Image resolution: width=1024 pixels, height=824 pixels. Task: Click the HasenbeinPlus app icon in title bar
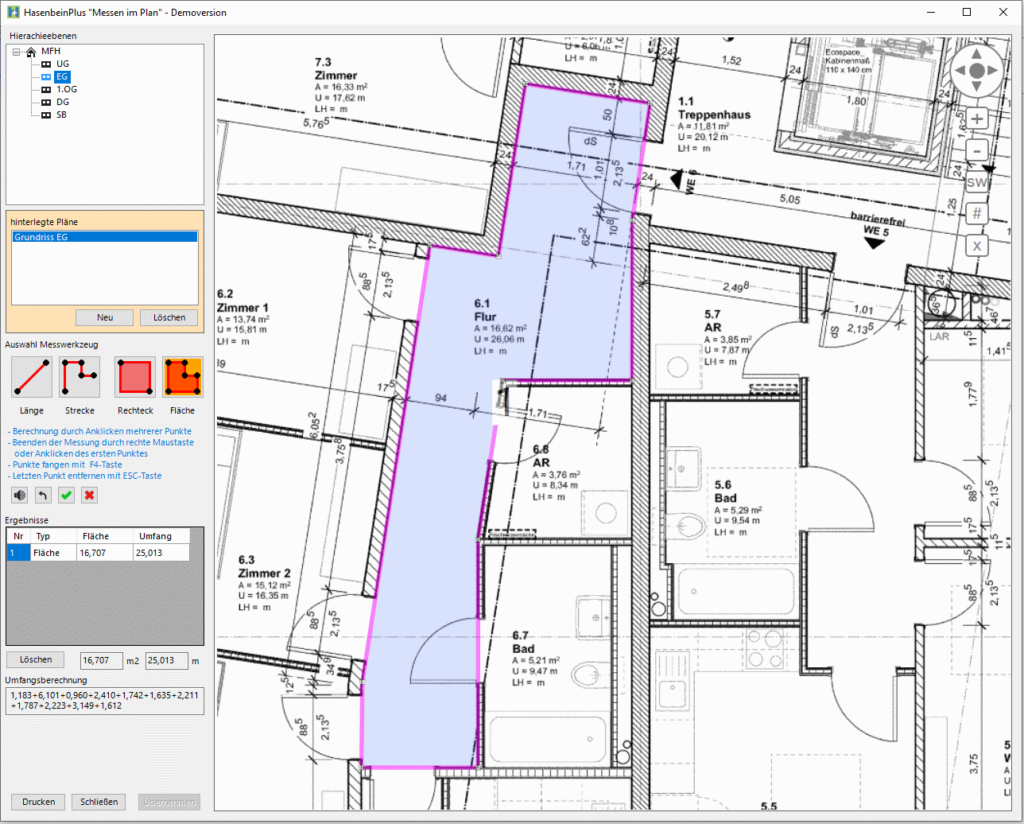[13, 12]
